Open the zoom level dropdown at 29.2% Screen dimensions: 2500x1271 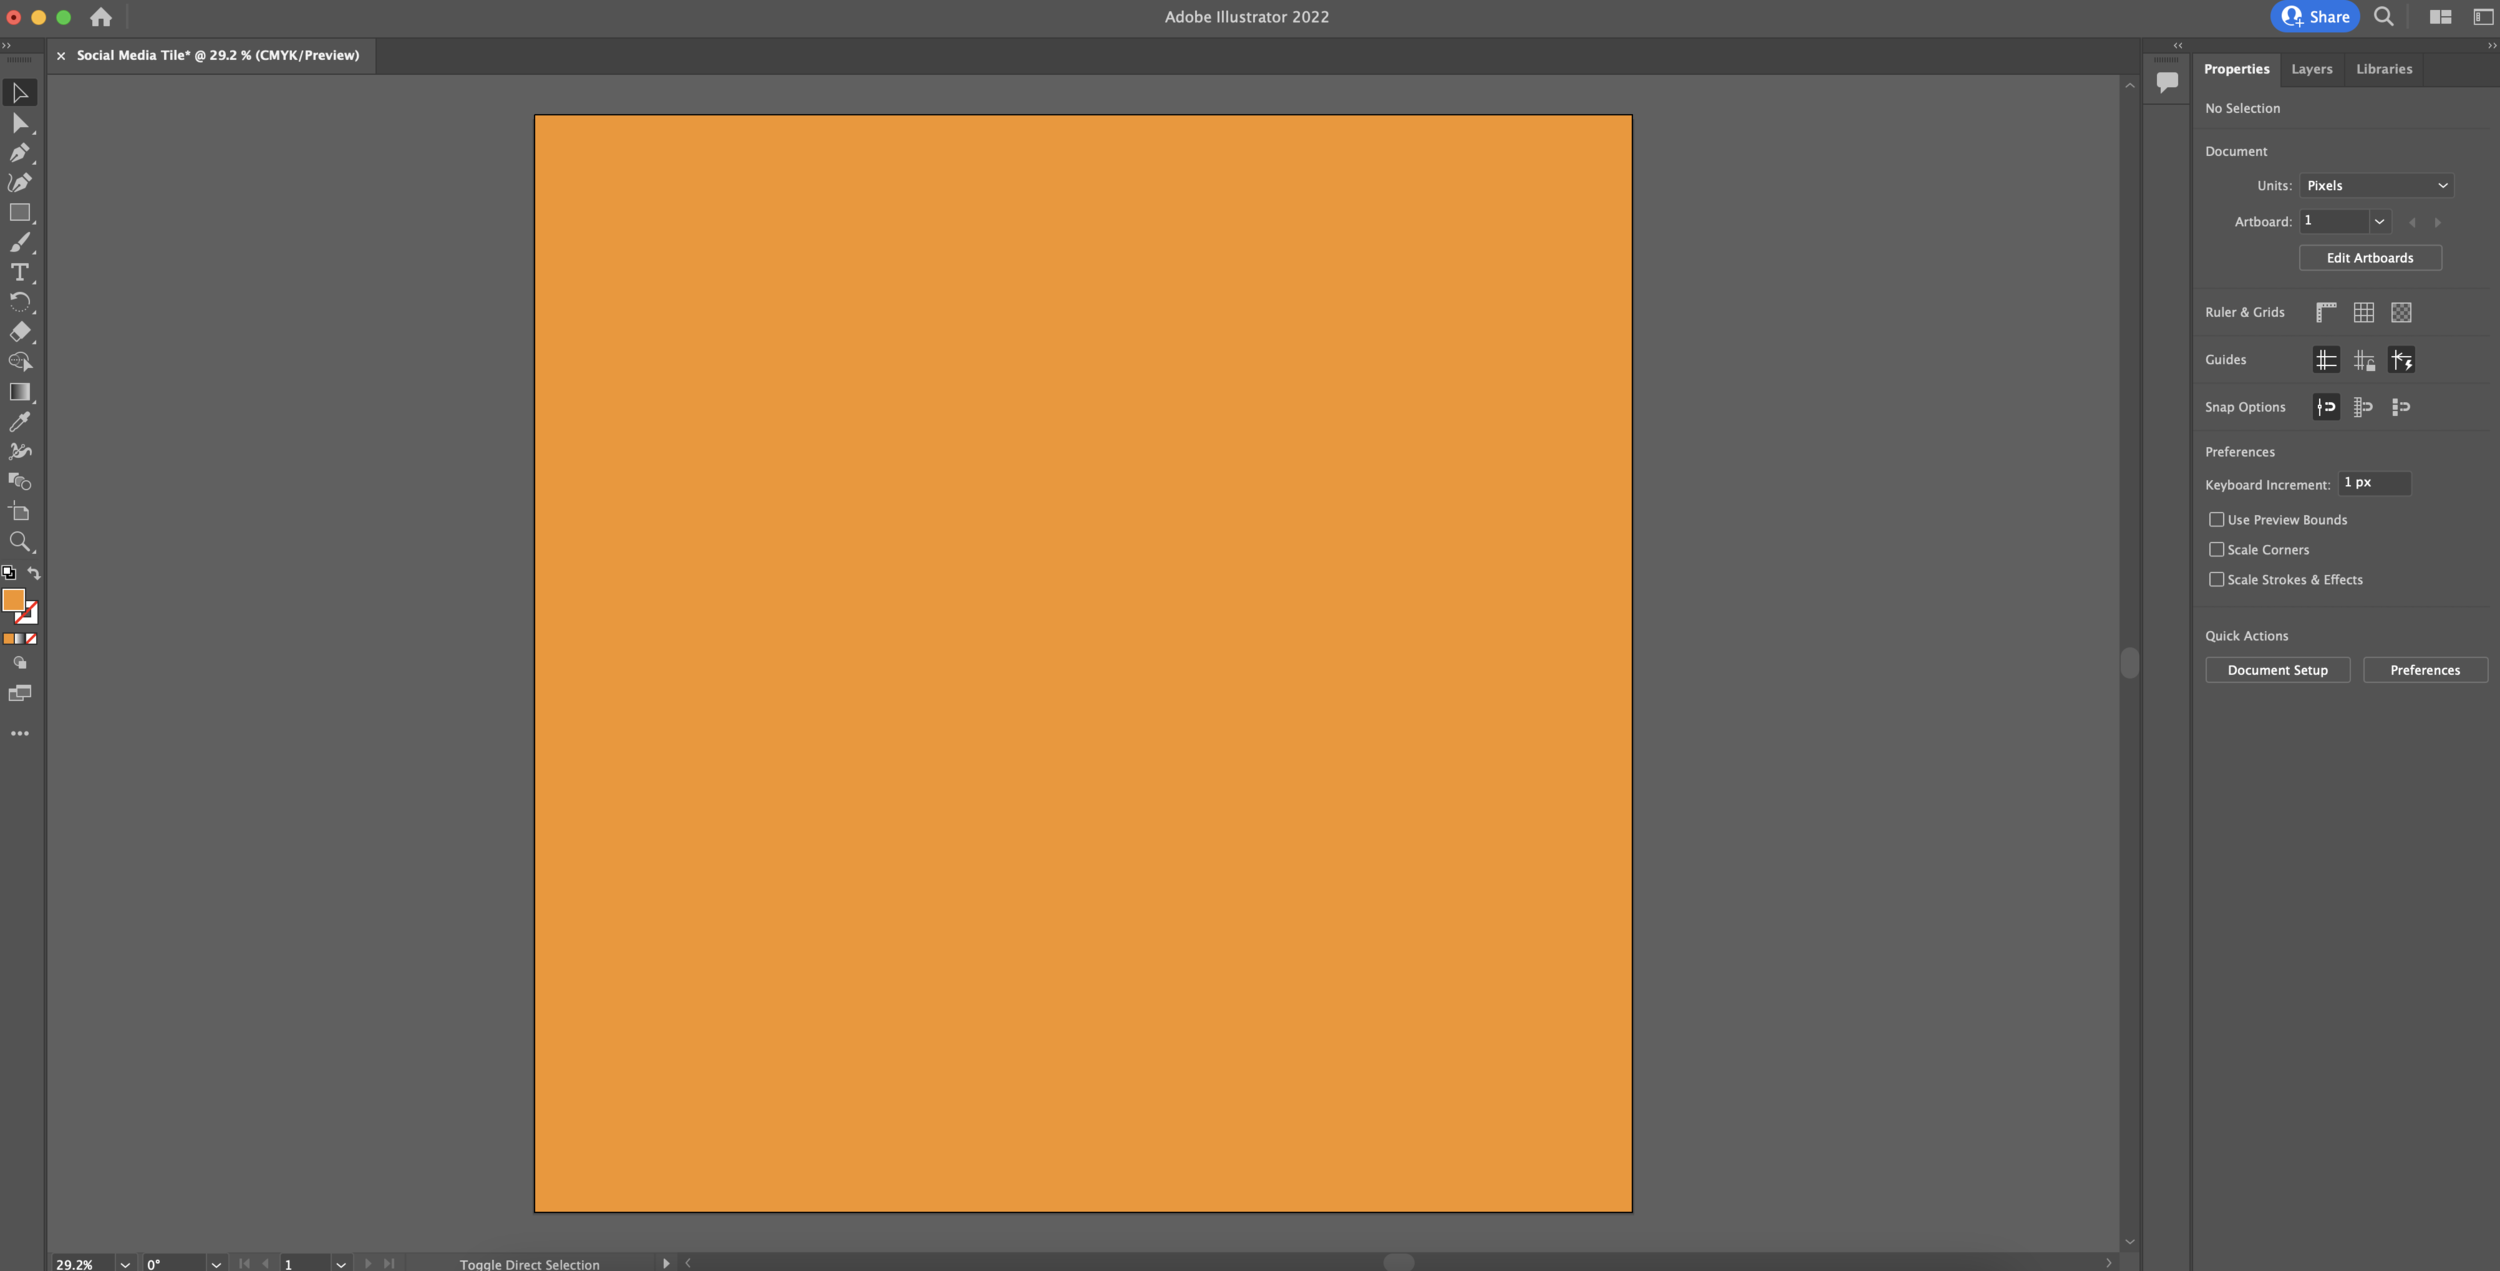125,1264
